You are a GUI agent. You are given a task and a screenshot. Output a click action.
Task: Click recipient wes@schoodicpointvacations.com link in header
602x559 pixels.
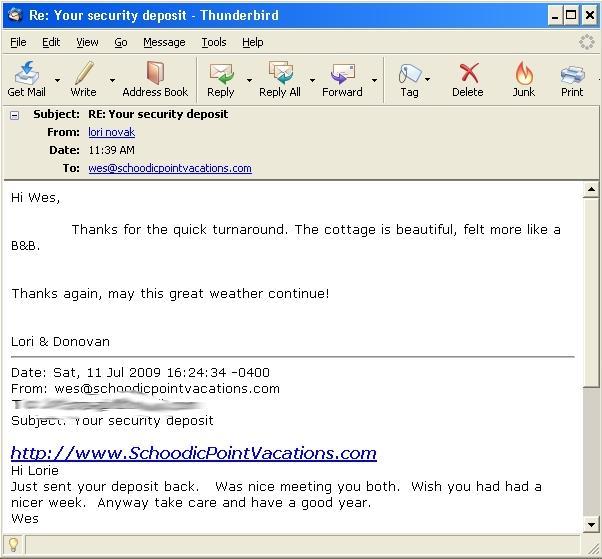(x=170, y=168)
